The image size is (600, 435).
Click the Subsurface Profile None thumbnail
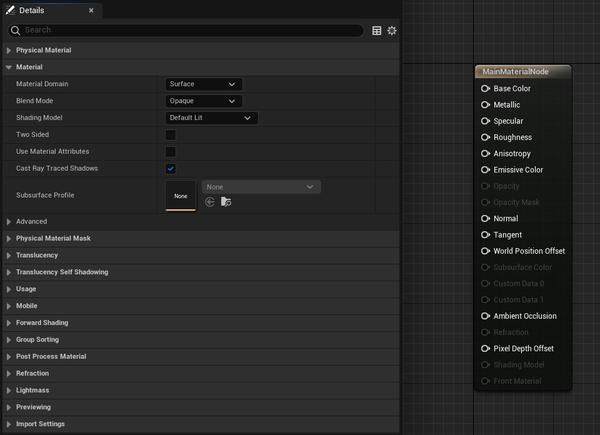(181, 196)
